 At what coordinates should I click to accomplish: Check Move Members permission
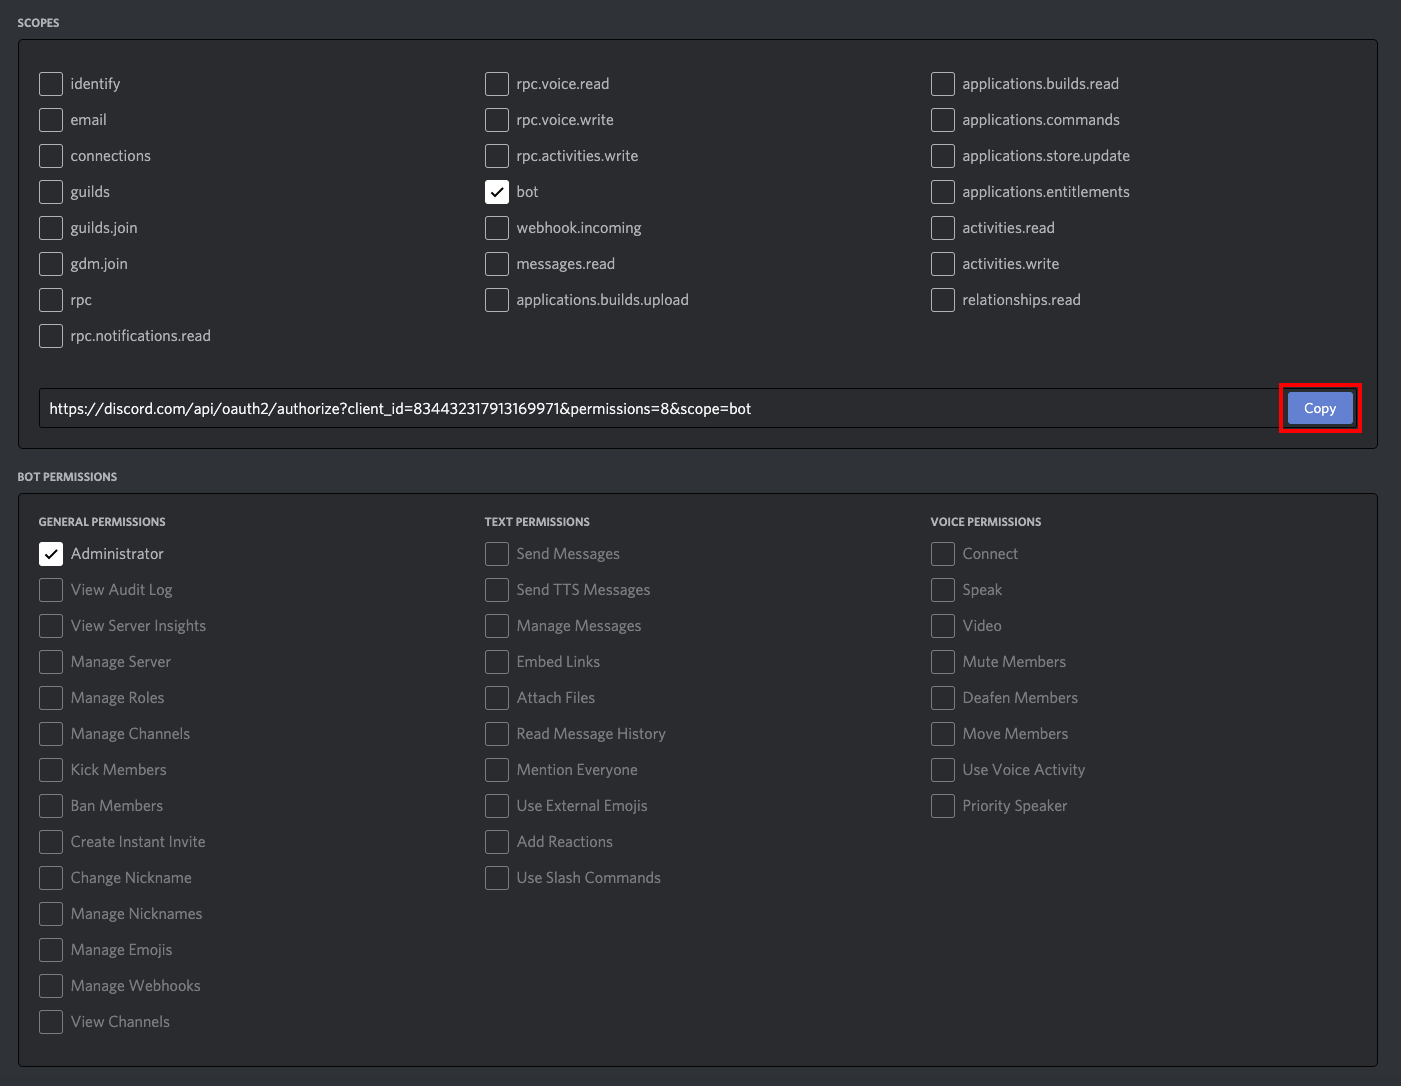click(x=943, y=734)
